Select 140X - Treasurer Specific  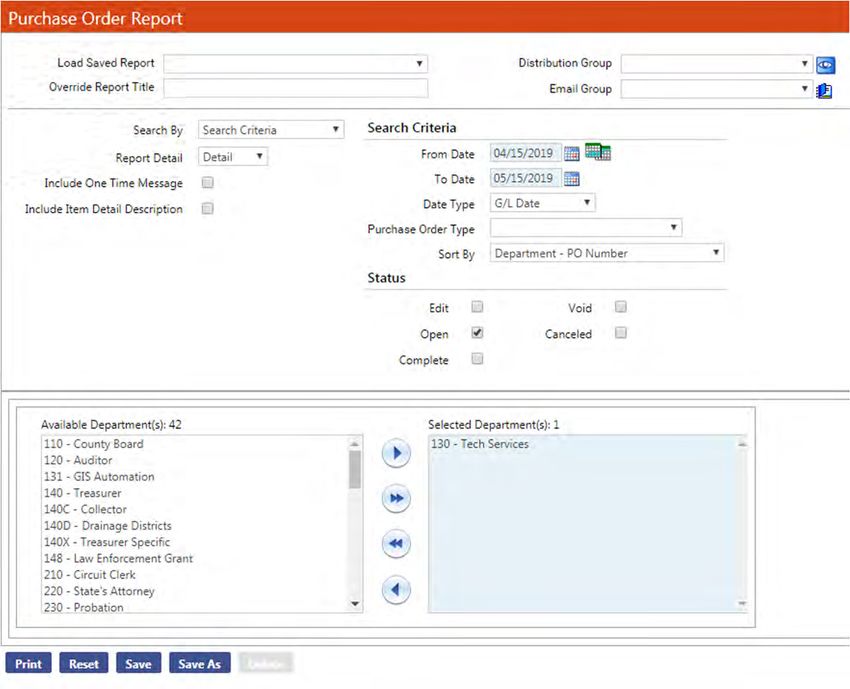[x=107, y=542]
